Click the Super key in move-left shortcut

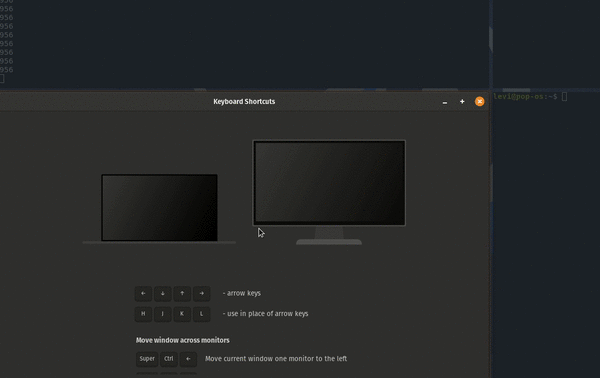[x=147, y=359]
